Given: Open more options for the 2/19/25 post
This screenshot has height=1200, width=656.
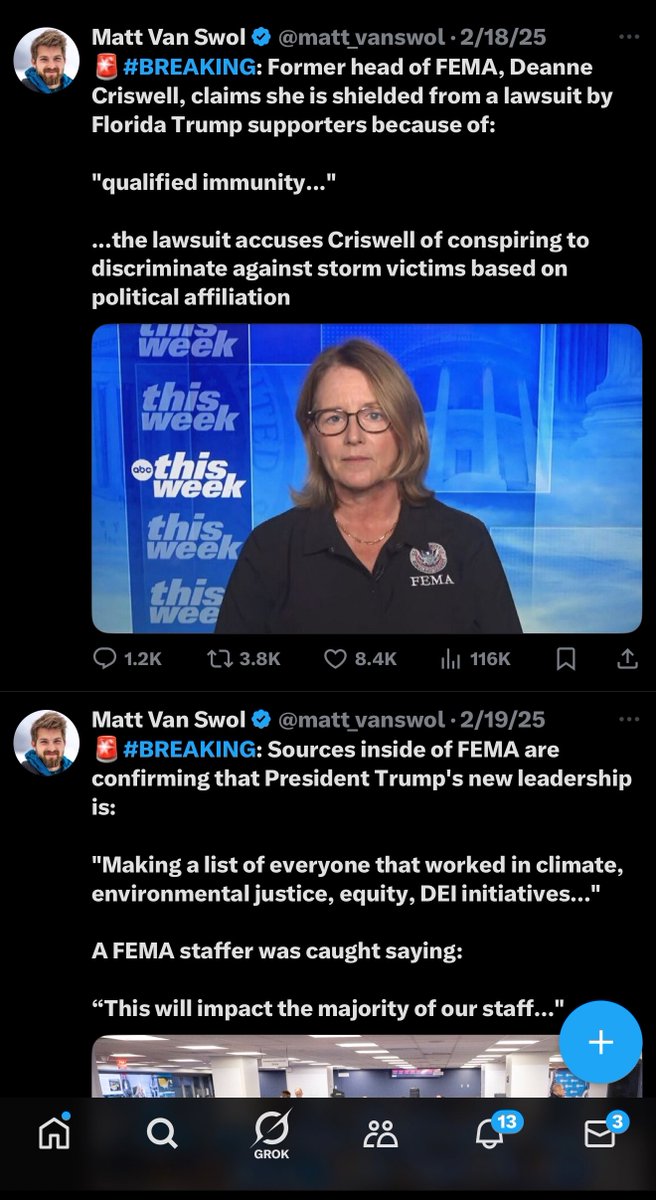Looking at the screenshot, I should (x=628, y=719).
